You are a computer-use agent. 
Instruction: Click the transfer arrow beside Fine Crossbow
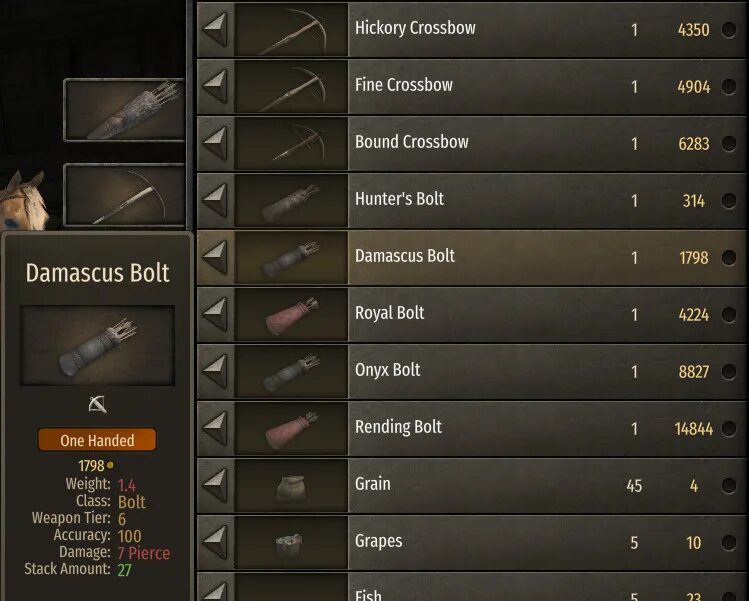(x=215, y=86)
